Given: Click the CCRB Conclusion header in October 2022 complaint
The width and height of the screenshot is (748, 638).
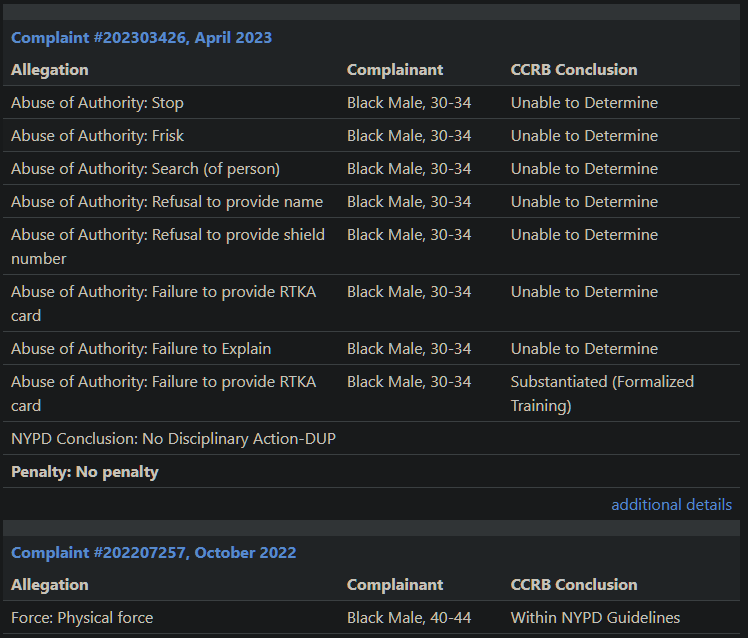Looking at the screenshot, I should point(574,585).
